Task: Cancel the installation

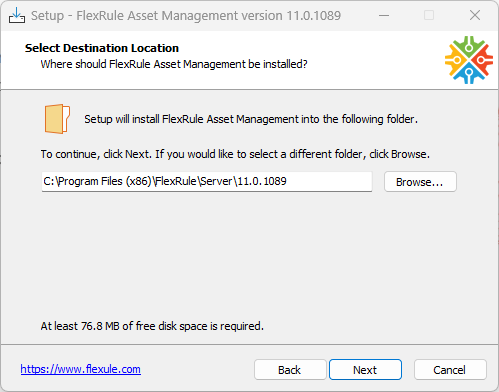Action: 450,370
